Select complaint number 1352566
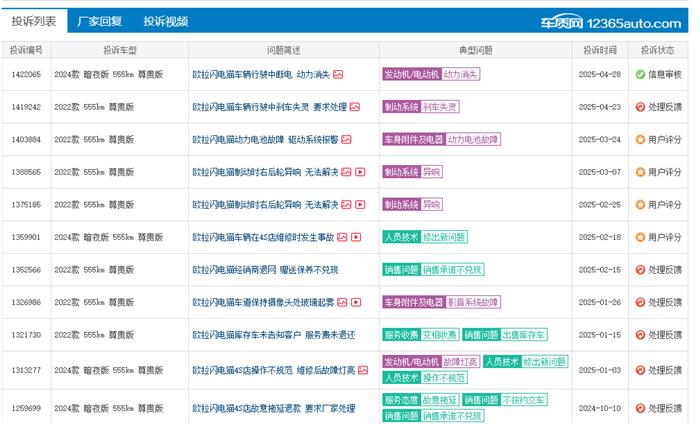This screenshot has height=424, width=700. (x=26, y=270)
